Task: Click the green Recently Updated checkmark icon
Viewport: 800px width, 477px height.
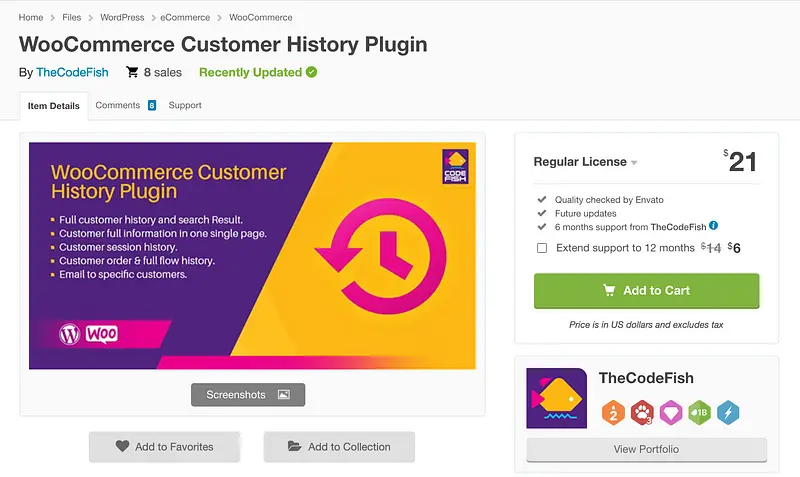Action: point(312,72)
